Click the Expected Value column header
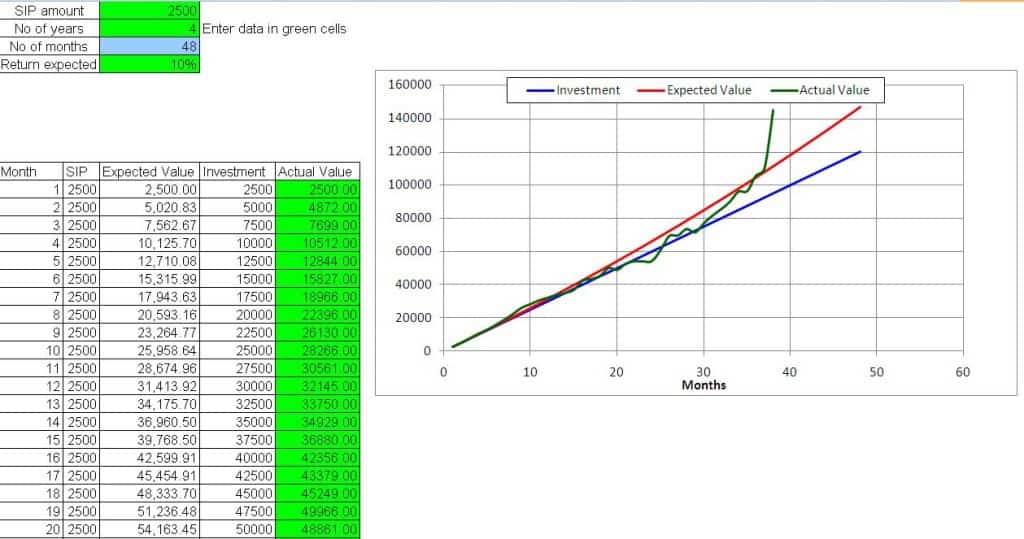The height and width of the screenshot is (539, 1024). (x=149, y=172)
